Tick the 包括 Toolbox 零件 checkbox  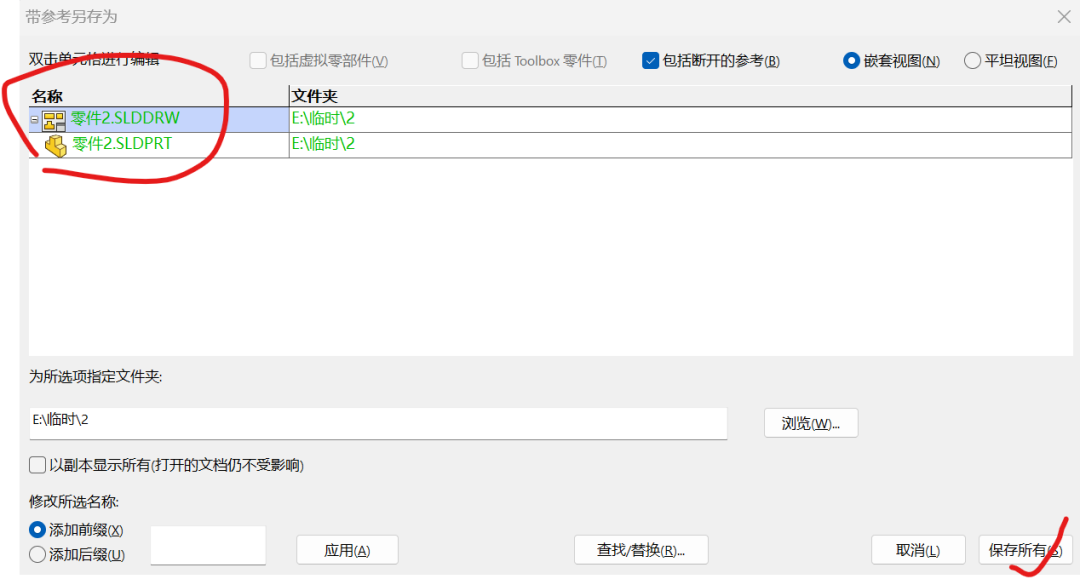(470, 61)
